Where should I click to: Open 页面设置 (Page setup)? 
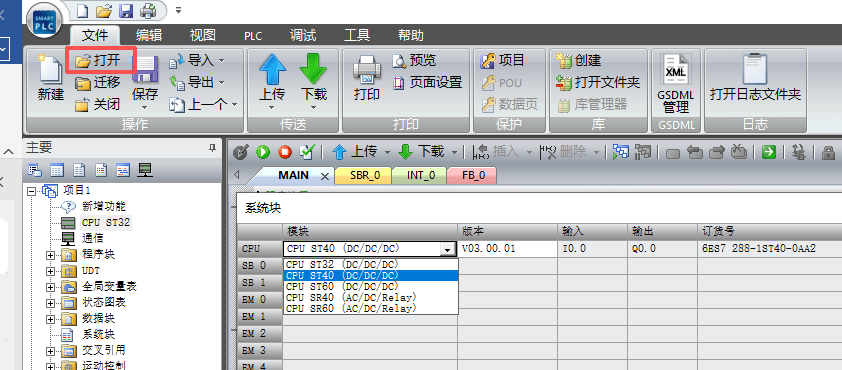pyautogui.click(x=427, y=83)
